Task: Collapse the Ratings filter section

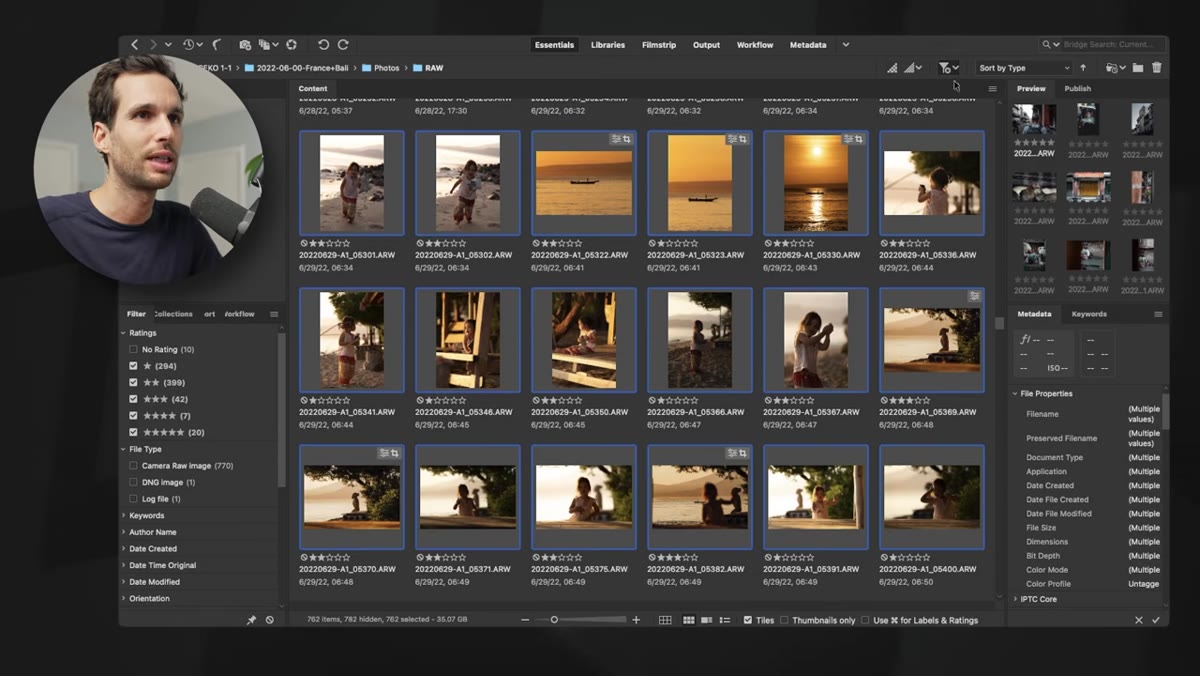Action: [x=124, y=333]
